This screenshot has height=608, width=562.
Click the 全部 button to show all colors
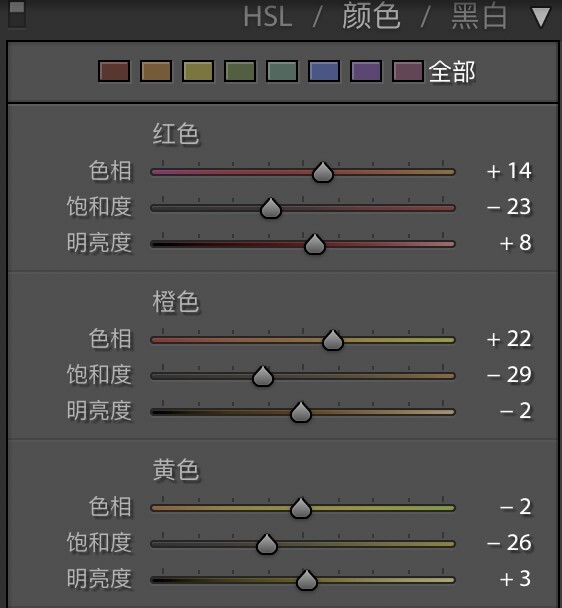point(452,72)
